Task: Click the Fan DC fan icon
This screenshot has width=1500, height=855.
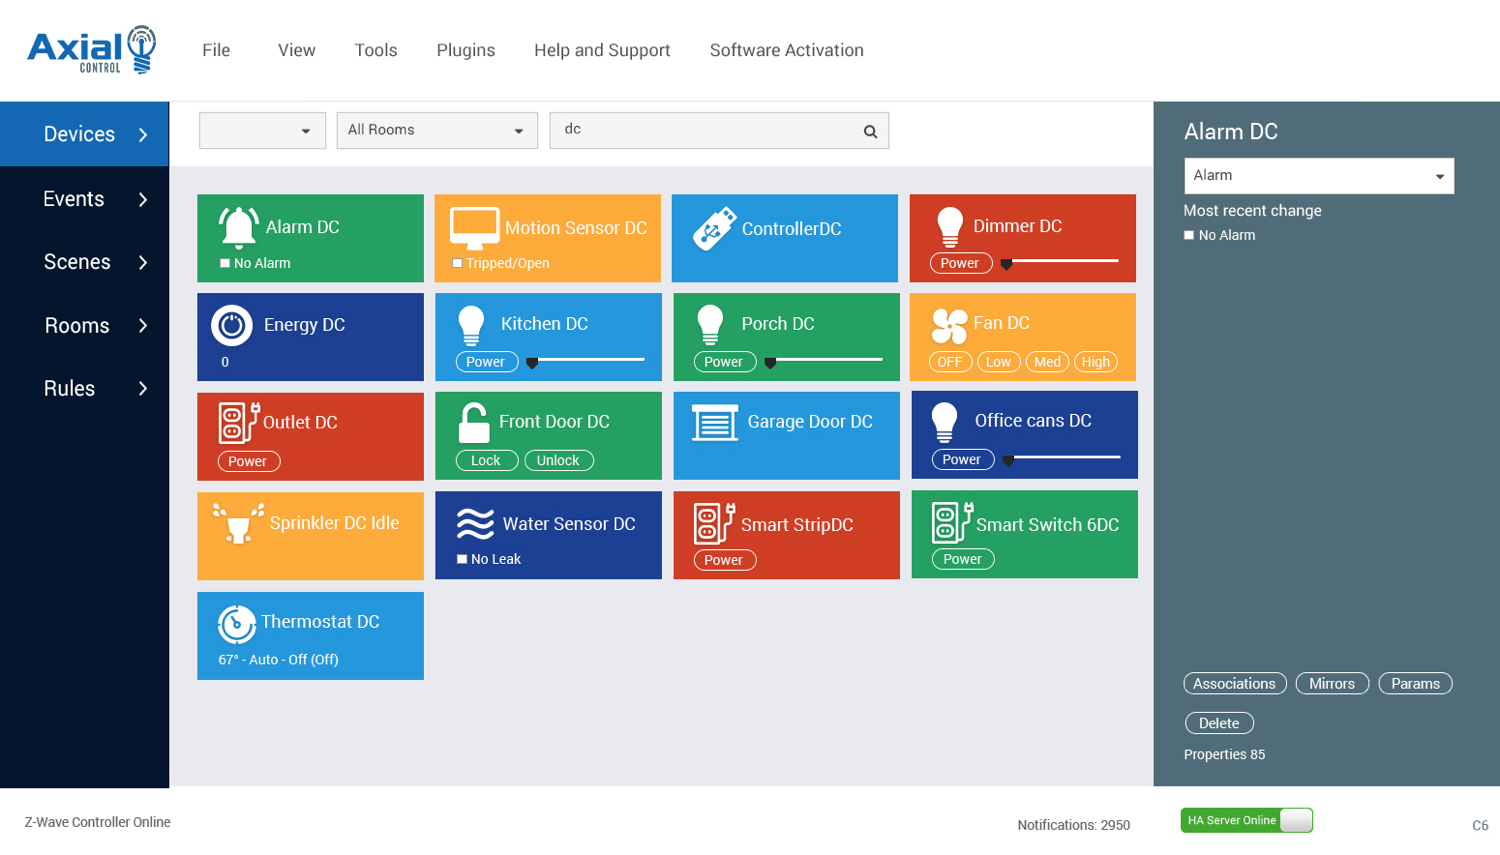Action: [948, 325]
